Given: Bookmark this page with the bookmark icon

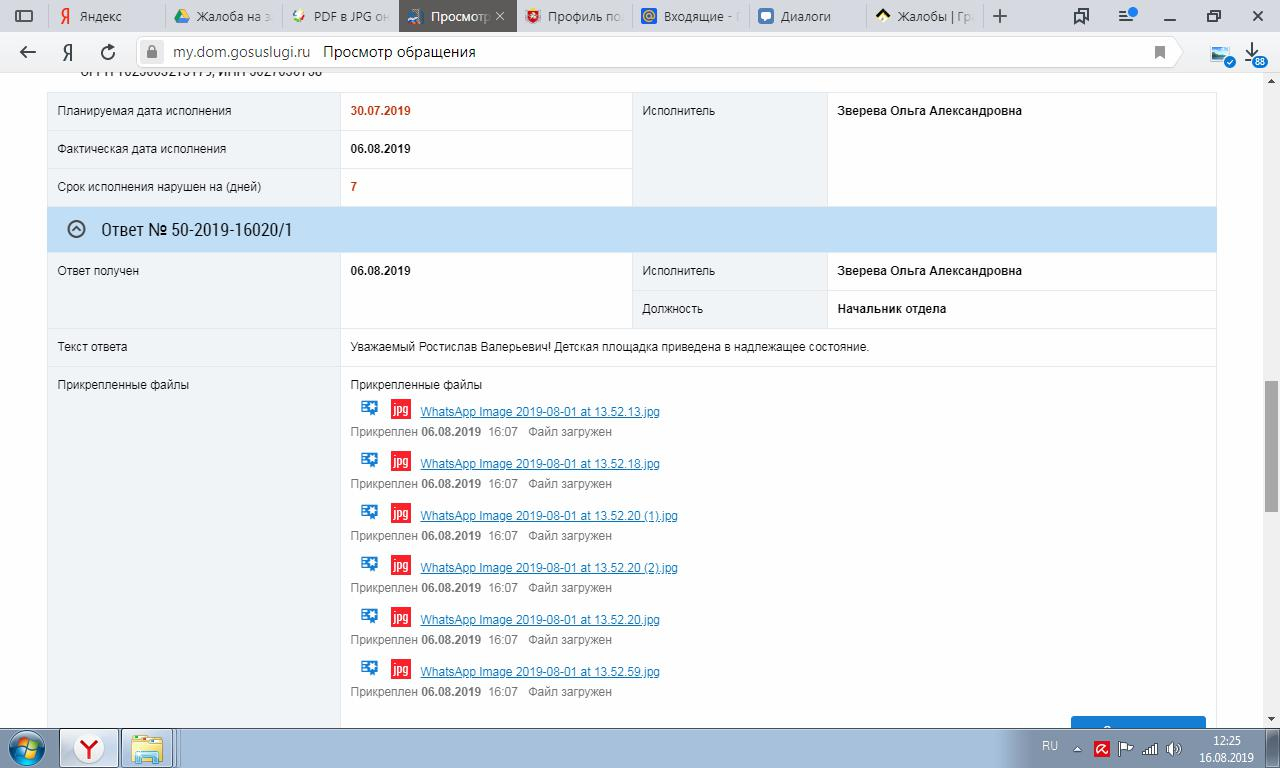Looking at the screenshot, I should (1160, 52).
